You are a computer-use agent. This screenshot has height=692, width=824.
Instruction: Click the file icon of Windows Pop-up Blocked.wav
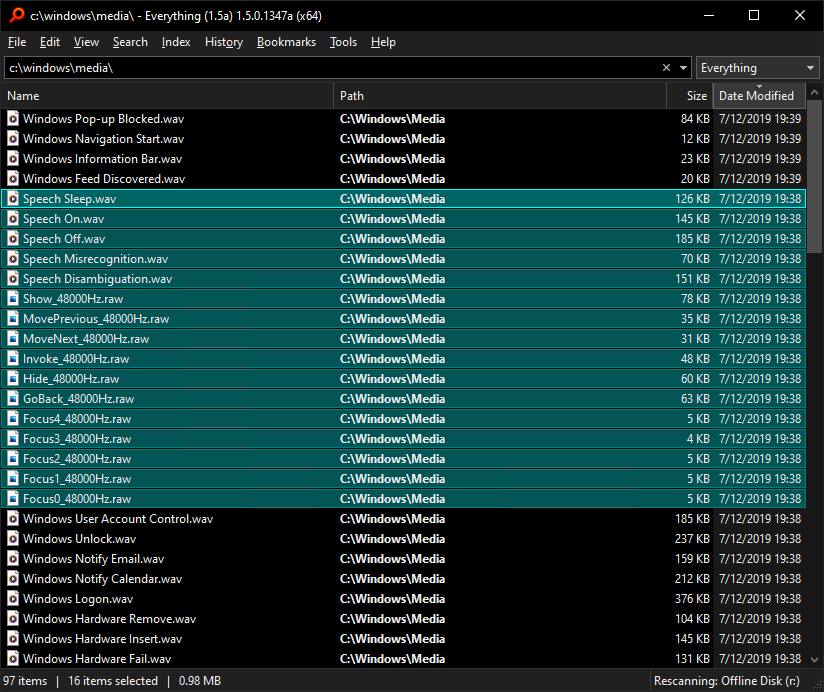pyautogui.click(x=13, y=119)
